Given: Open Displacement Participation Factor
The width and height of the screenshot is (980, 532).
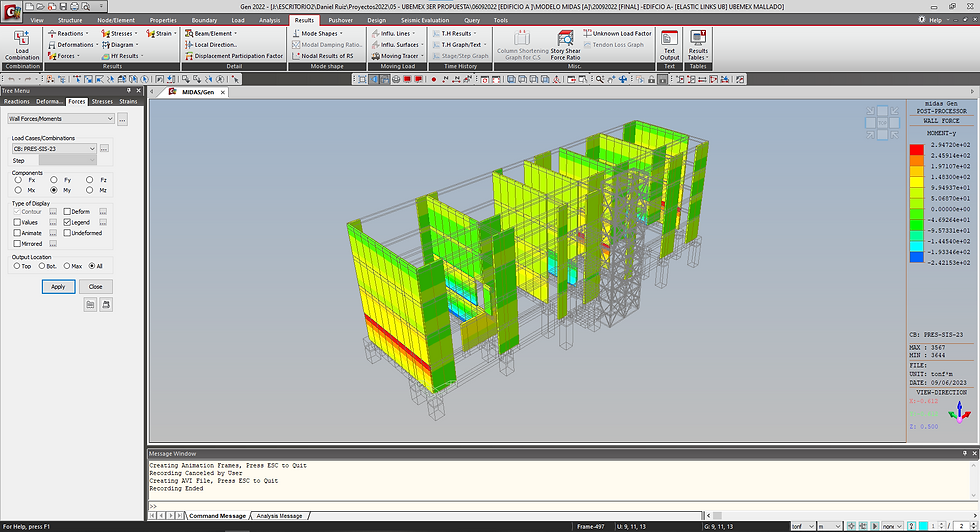Looking at the screenshot, I should [x=234, y=56].
